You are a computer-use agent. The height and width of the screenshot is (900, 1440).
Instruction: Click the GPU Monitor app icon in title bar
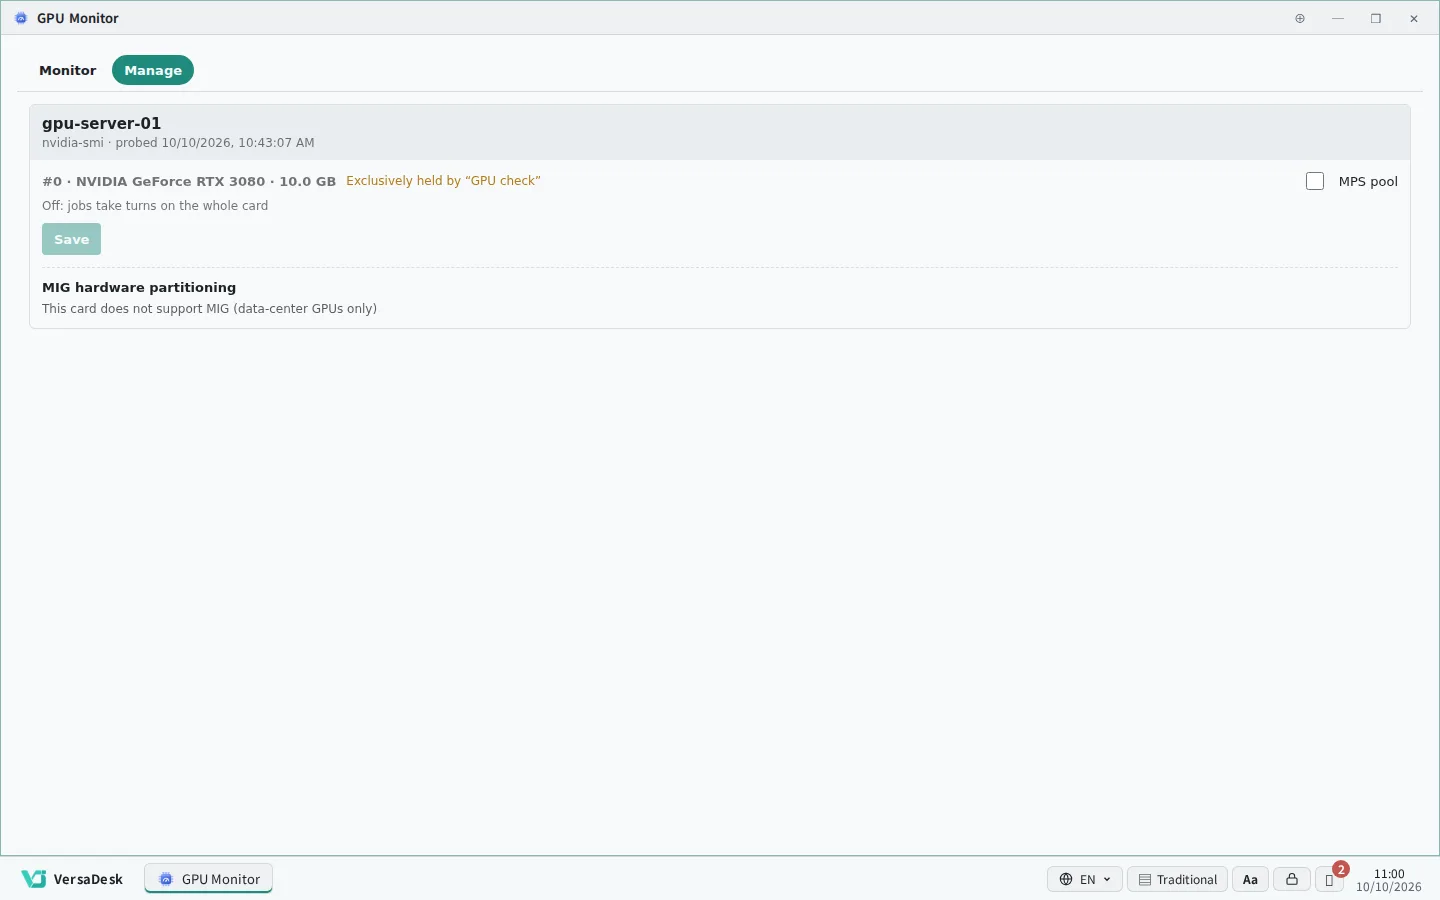point(21,18)
